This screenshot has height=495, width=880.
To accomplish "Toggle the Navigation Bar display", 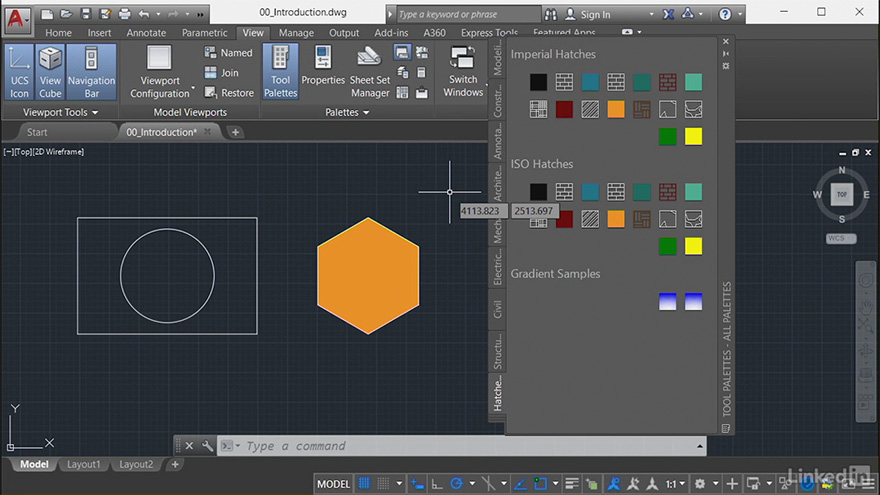I will point(91,72).
